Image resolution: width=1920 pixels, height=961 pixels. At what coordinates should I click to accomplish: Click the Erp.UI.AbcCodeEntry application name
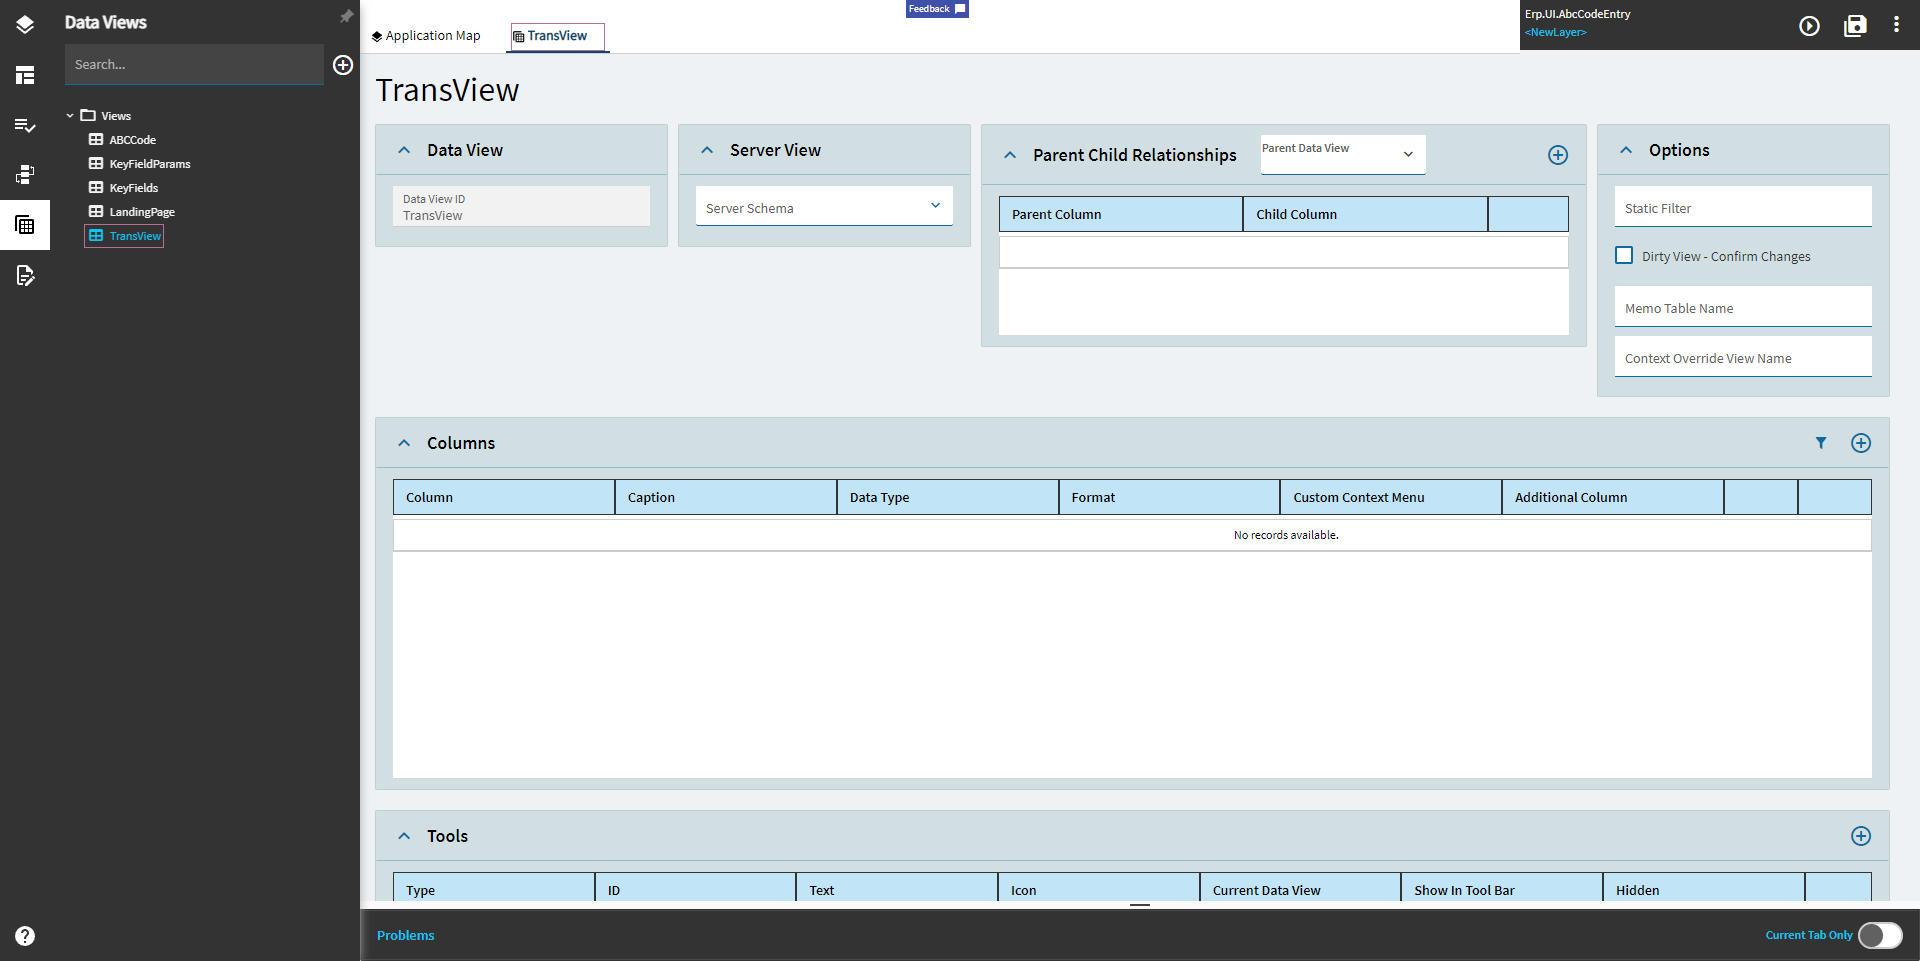pos(1577,14)
